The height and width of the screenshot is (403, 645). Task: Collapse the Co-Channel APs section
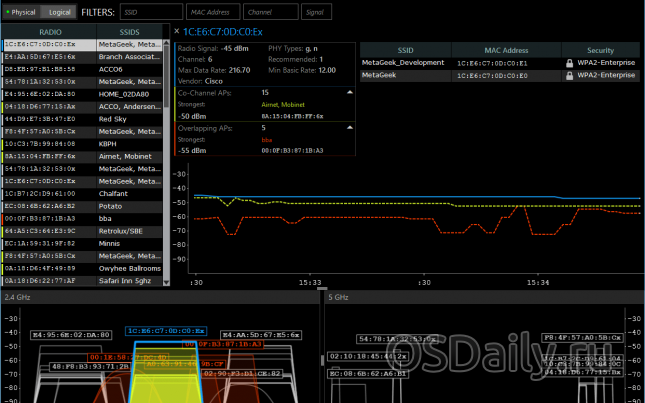(x=350, y=92)
